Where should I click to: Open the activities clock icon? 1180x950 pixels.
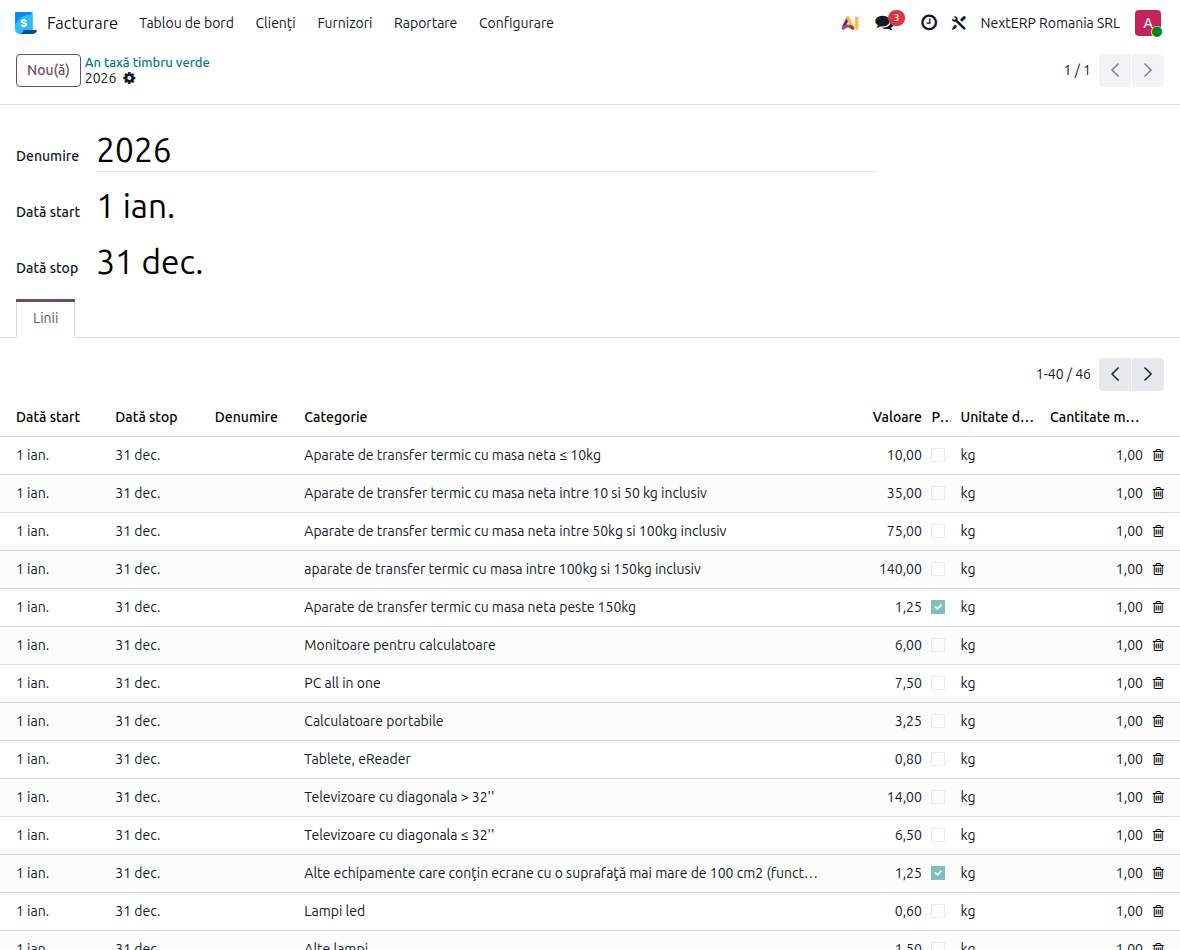tap(929, 23)
